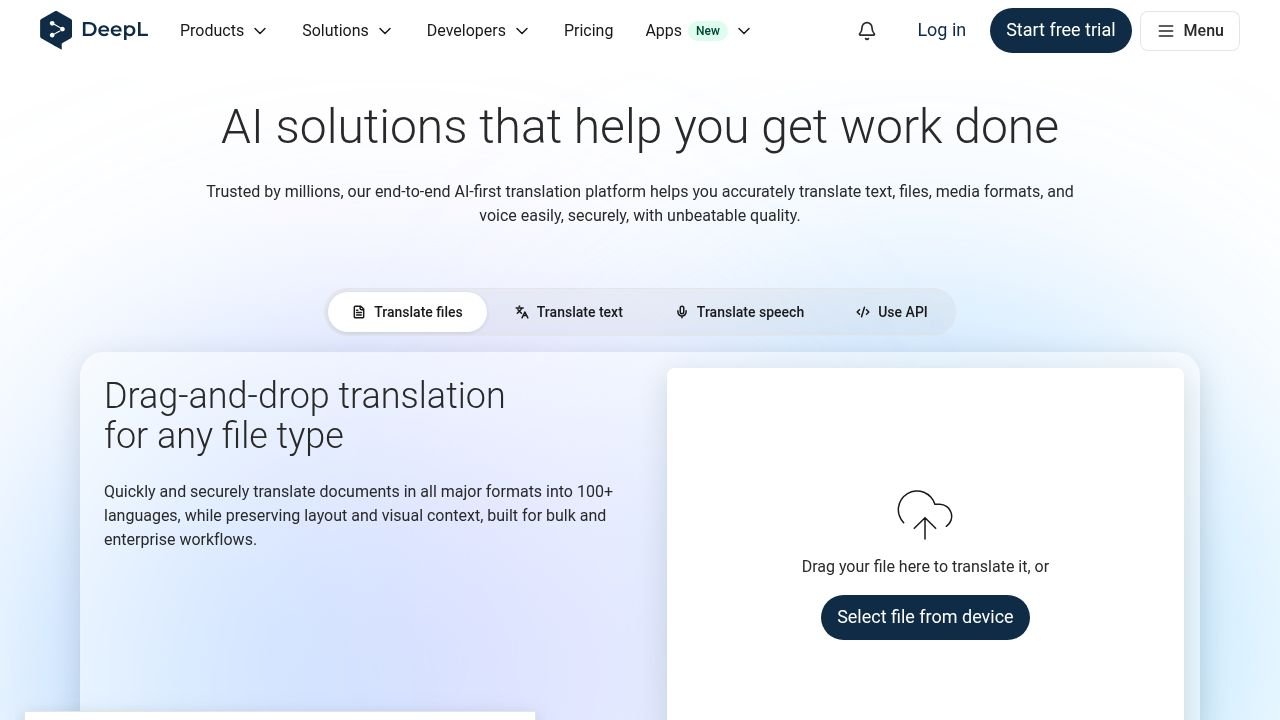
Task: Click Log in
Action: click(942, 30)
